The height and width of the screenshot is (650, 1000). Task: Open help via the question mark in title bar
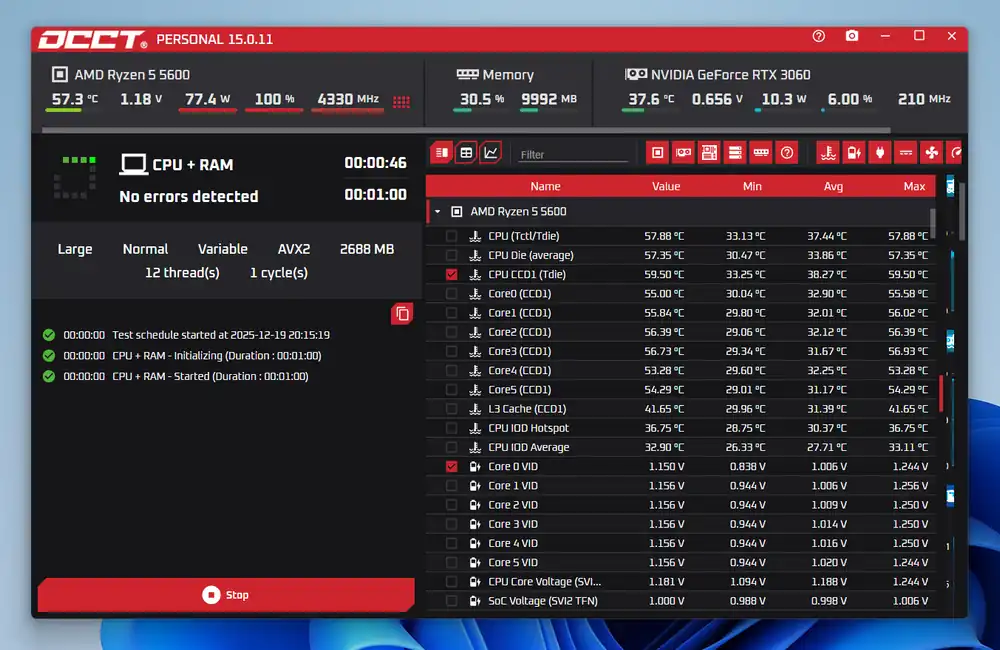pyautogui.click(x=819, y=36)
